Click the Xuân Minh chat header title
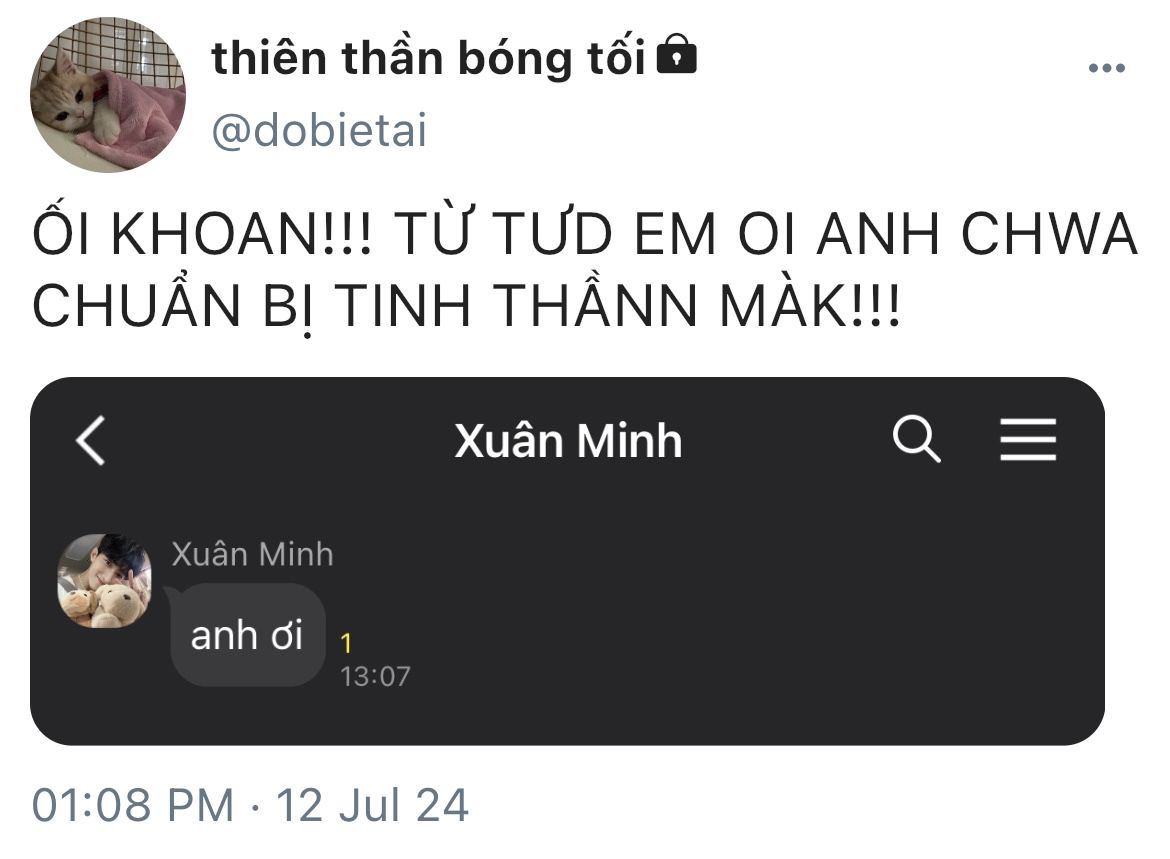 568,441
